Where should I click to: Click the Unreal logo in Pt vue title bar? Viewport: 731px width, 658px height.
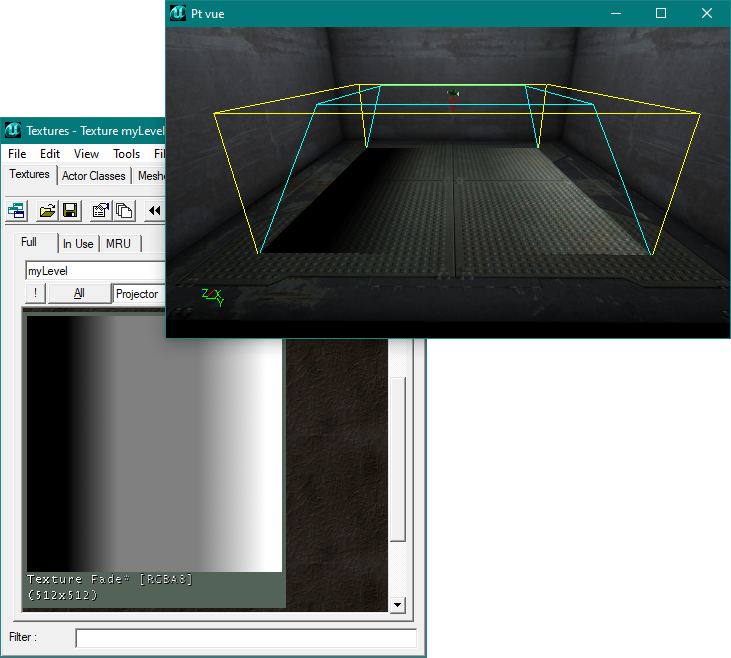[178, 13]
